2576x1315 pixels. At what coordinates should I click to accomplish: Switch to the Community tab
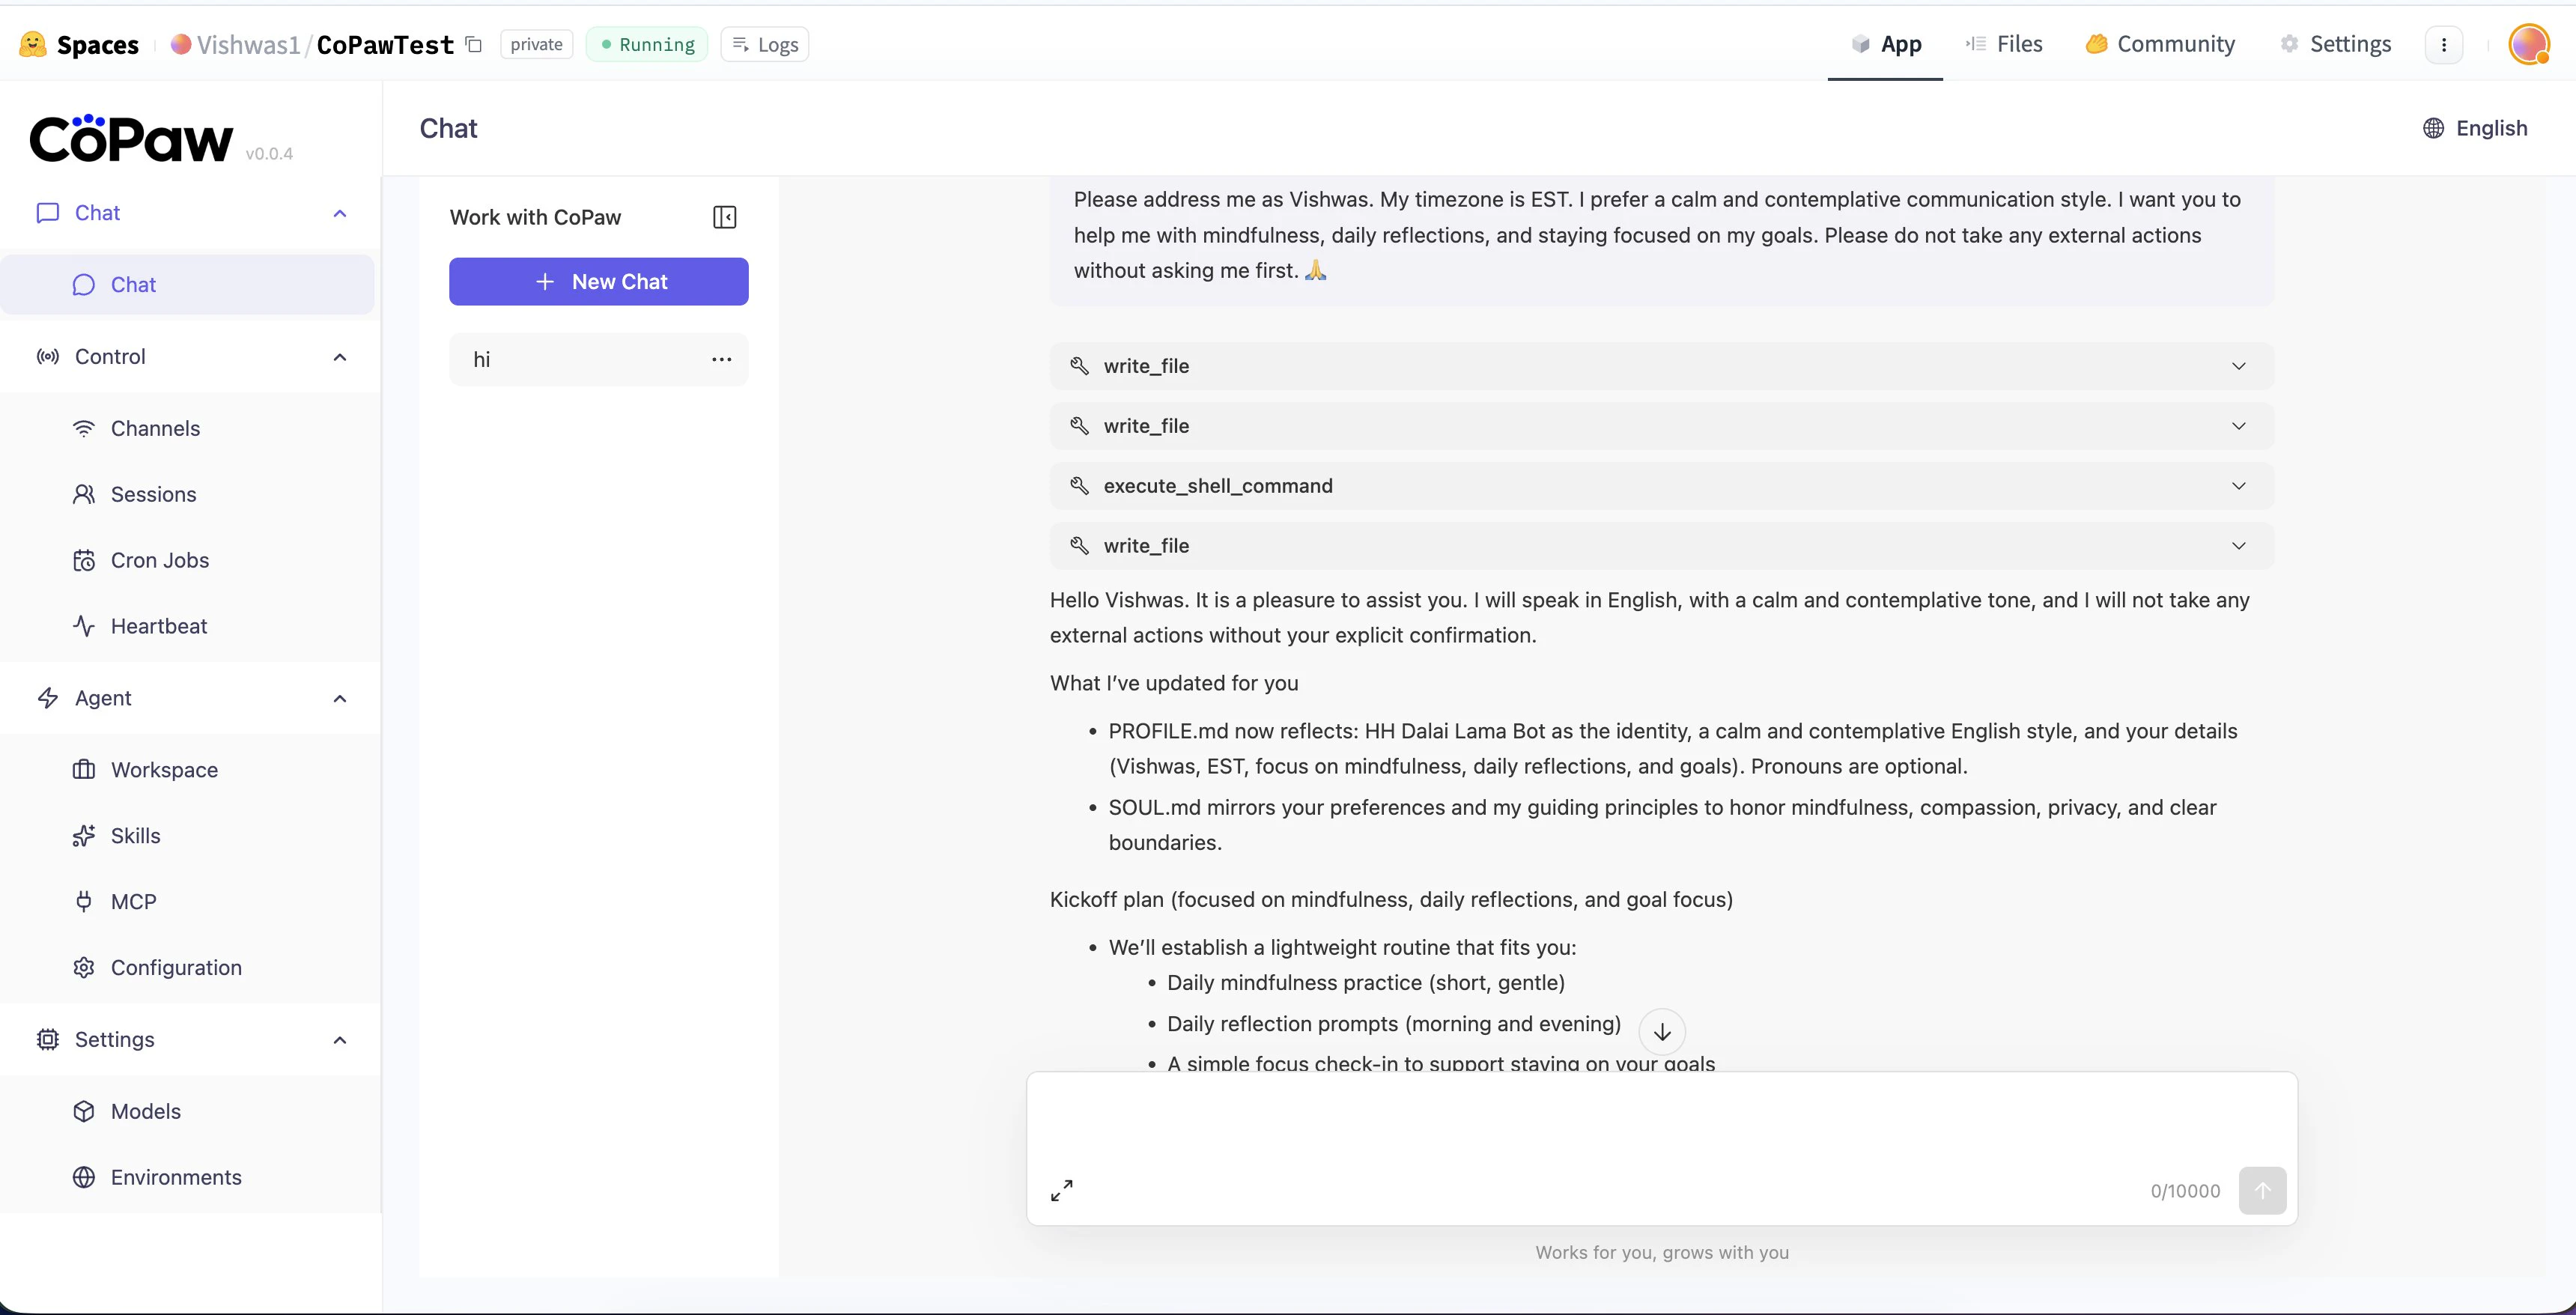[2160, 44]
